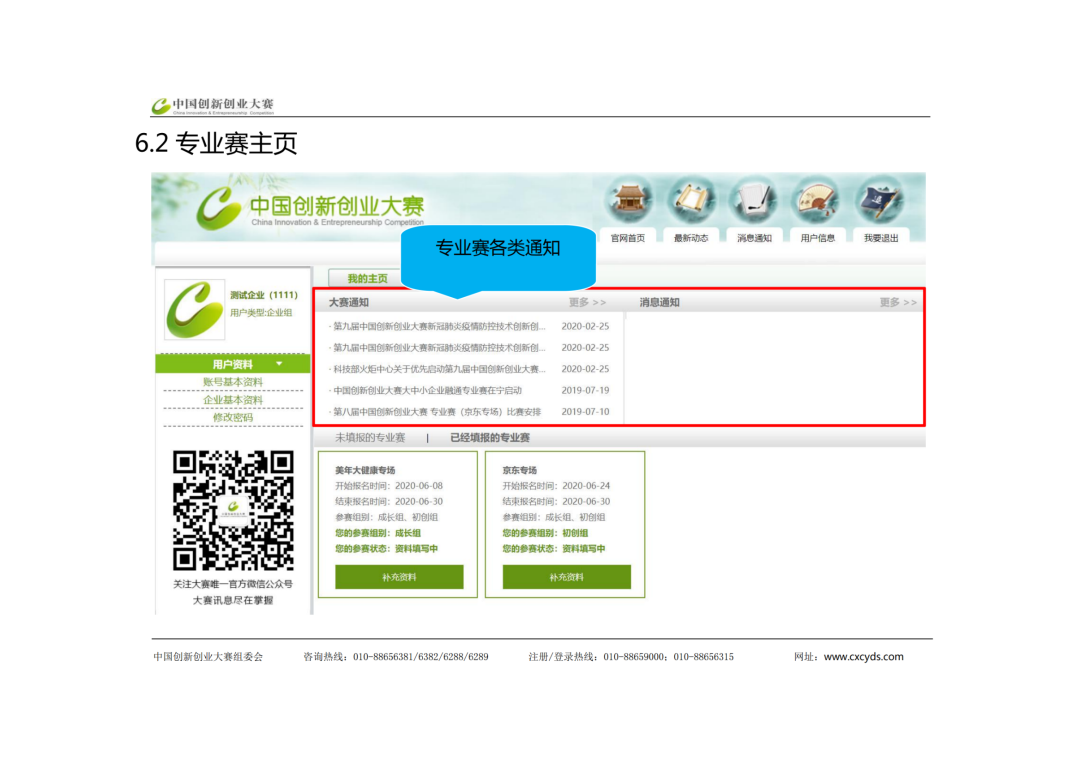Click the 我要退出 hat icon
The image size is (1080, 764).
click(x=881, y=201)
